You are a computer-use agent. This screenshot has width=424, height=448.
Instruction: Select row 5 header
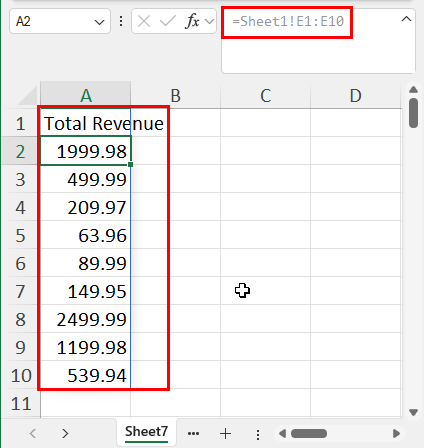click(20, 235)
